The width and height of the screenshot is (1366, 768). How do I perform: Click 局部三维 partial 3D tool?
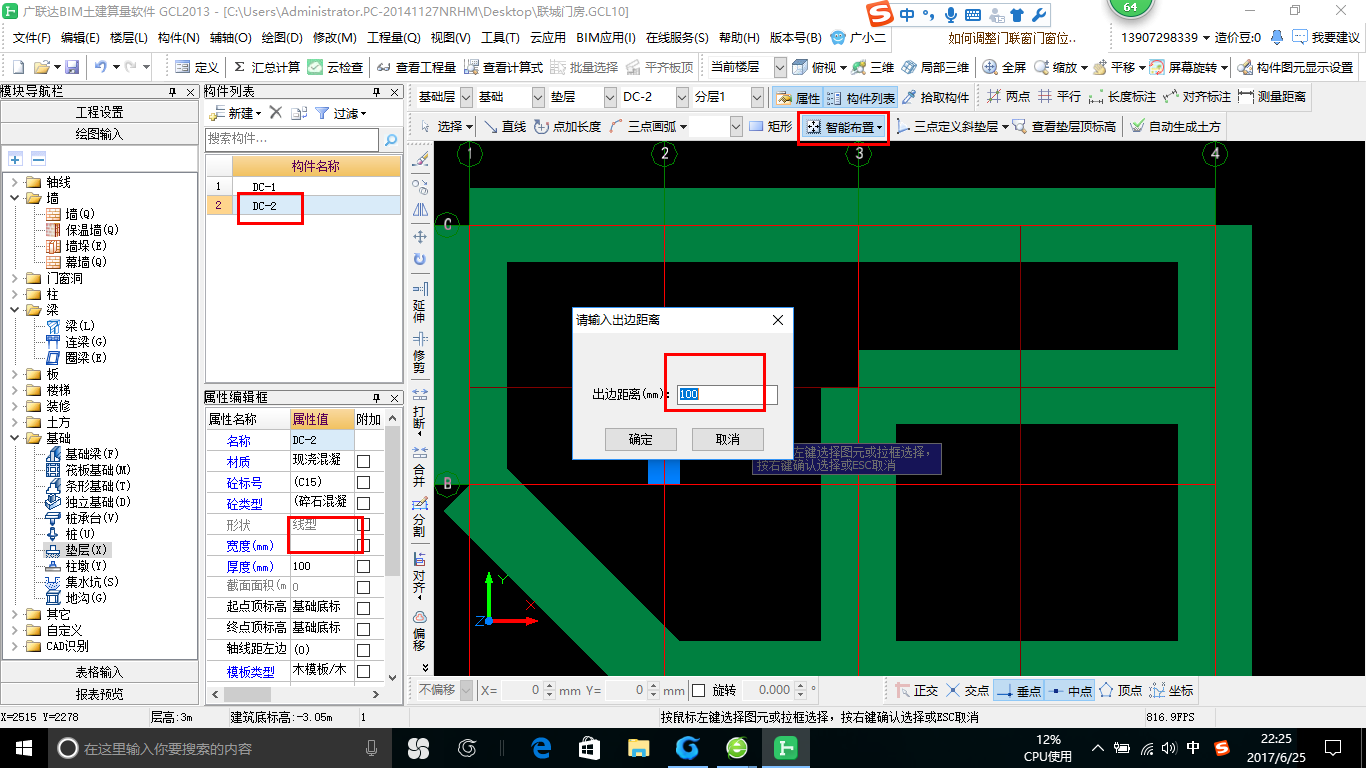(935, 67)
